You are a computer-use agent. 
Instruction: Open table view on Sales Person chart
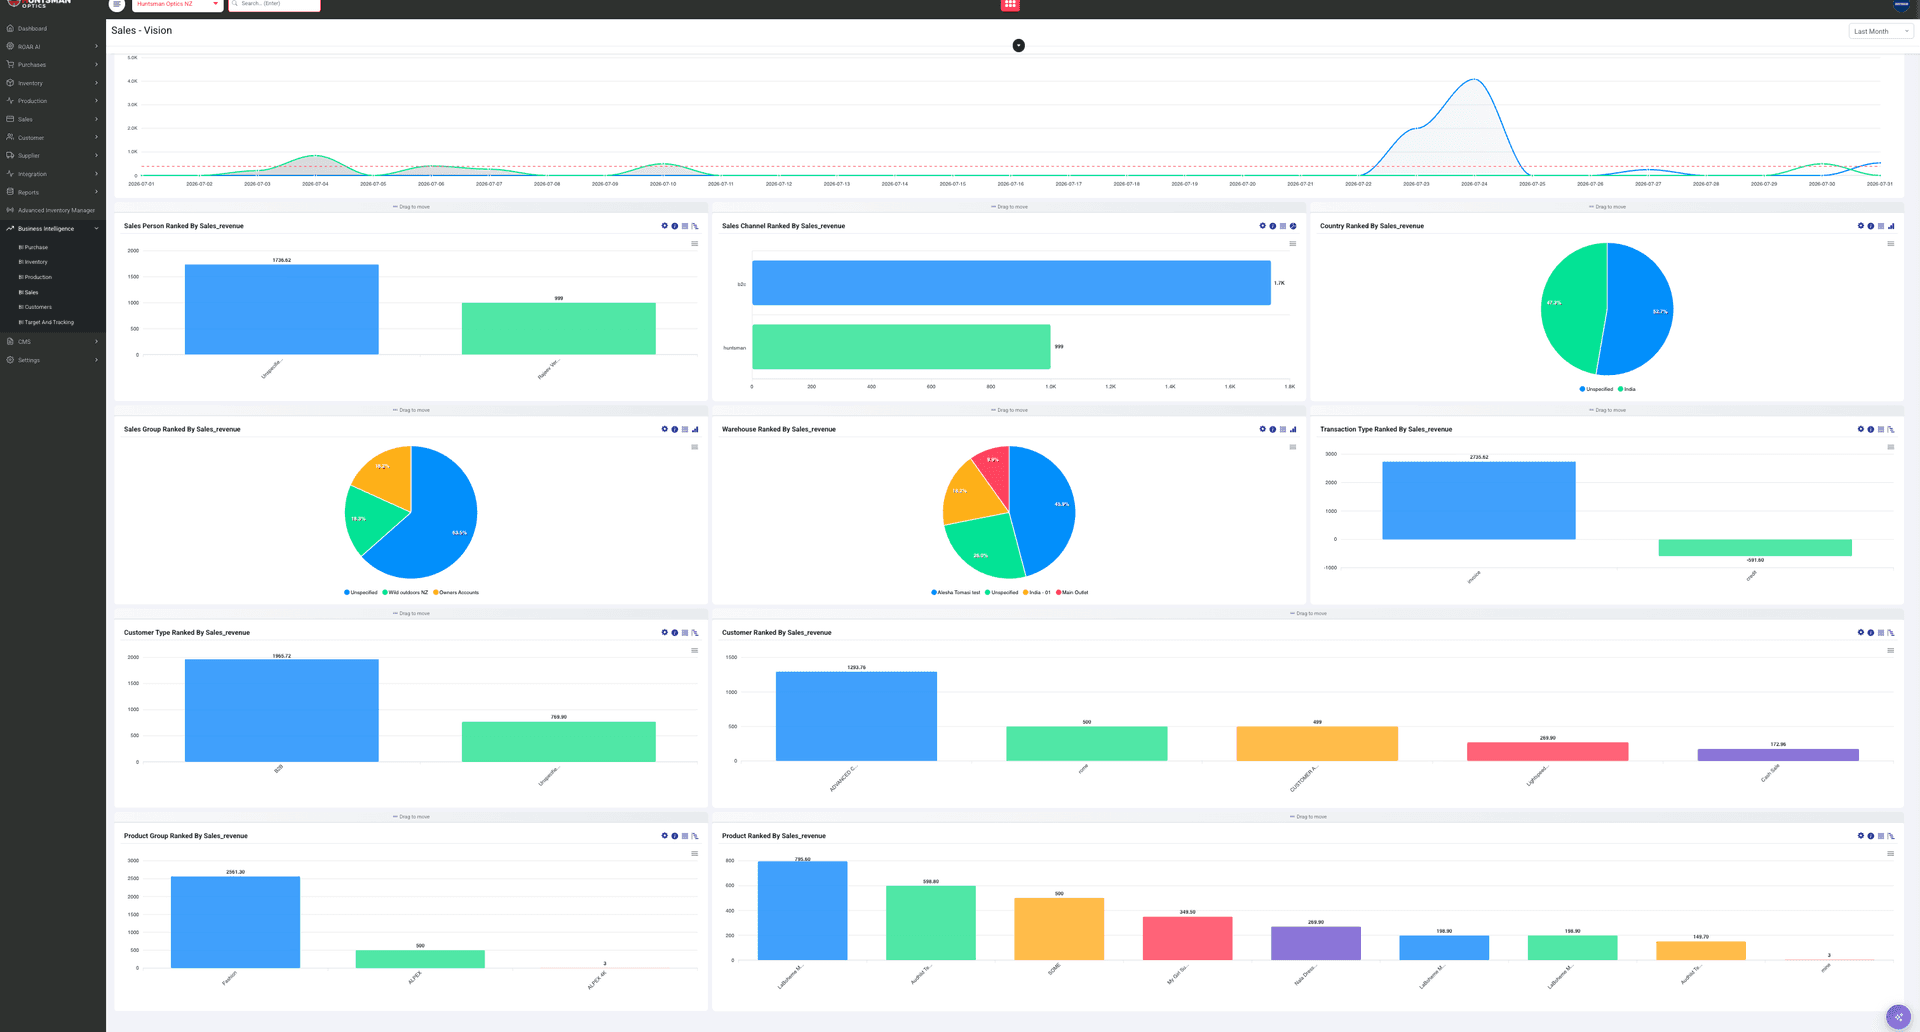685,226
